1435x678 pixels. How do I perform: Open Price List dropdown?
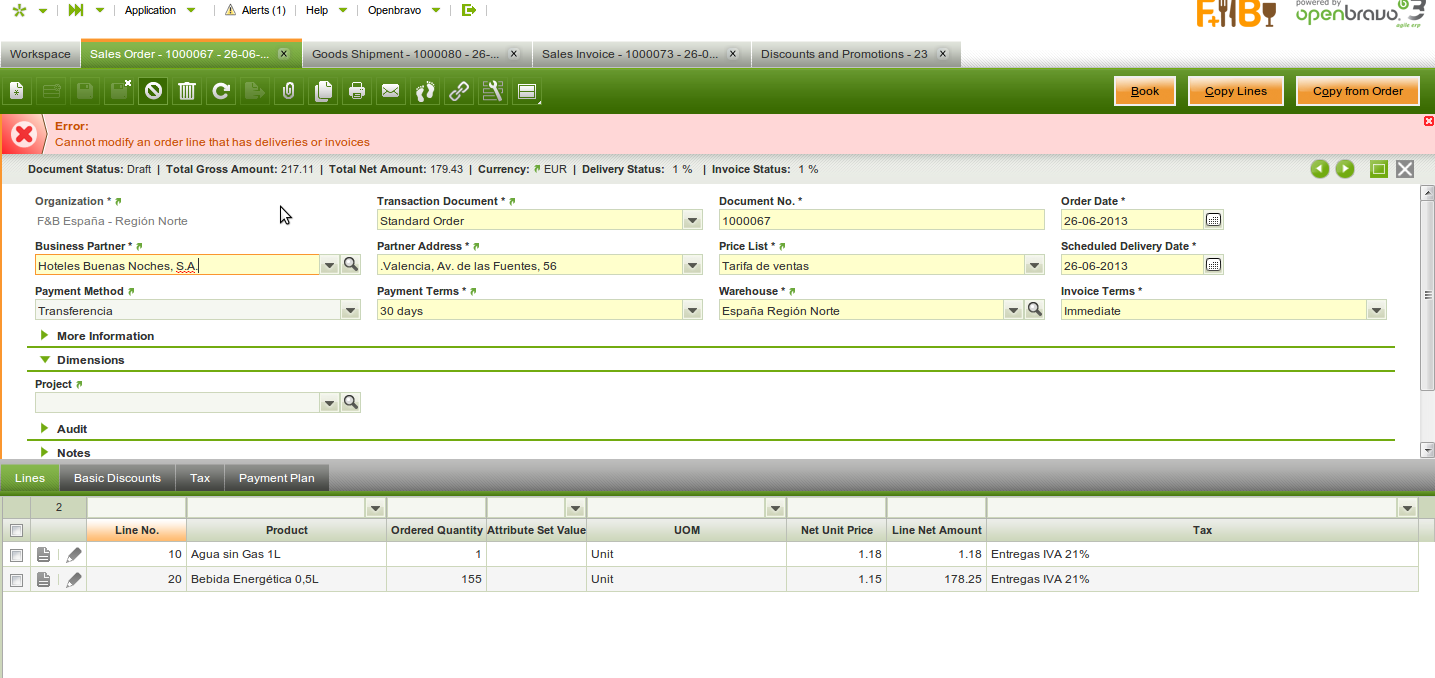coord(1035,265)
